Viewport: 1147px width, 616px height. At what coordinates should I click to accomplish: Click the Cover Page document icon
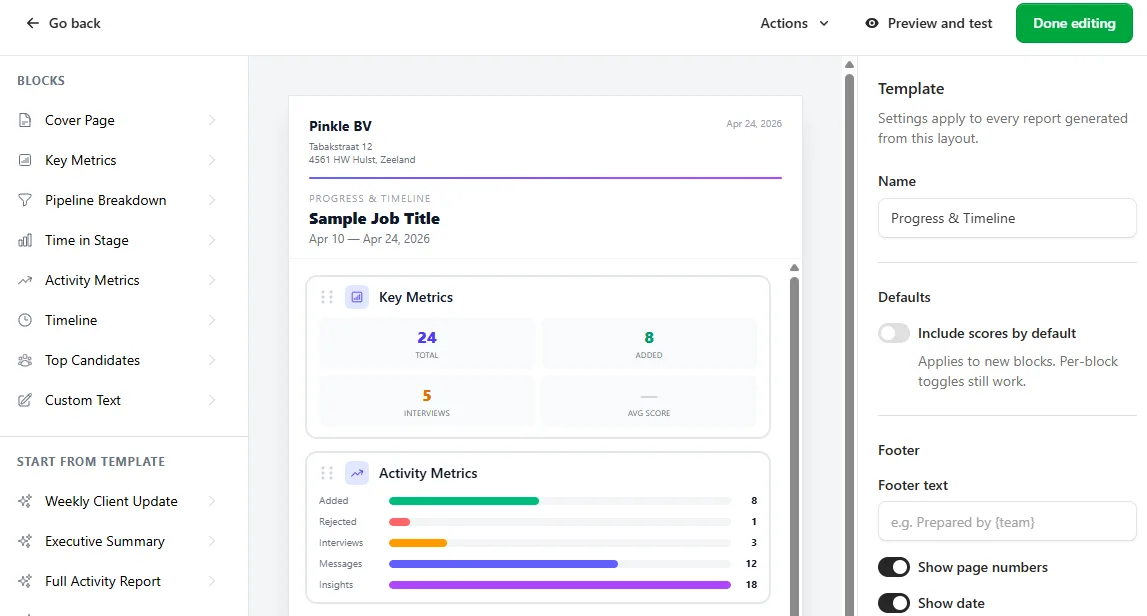25,120
